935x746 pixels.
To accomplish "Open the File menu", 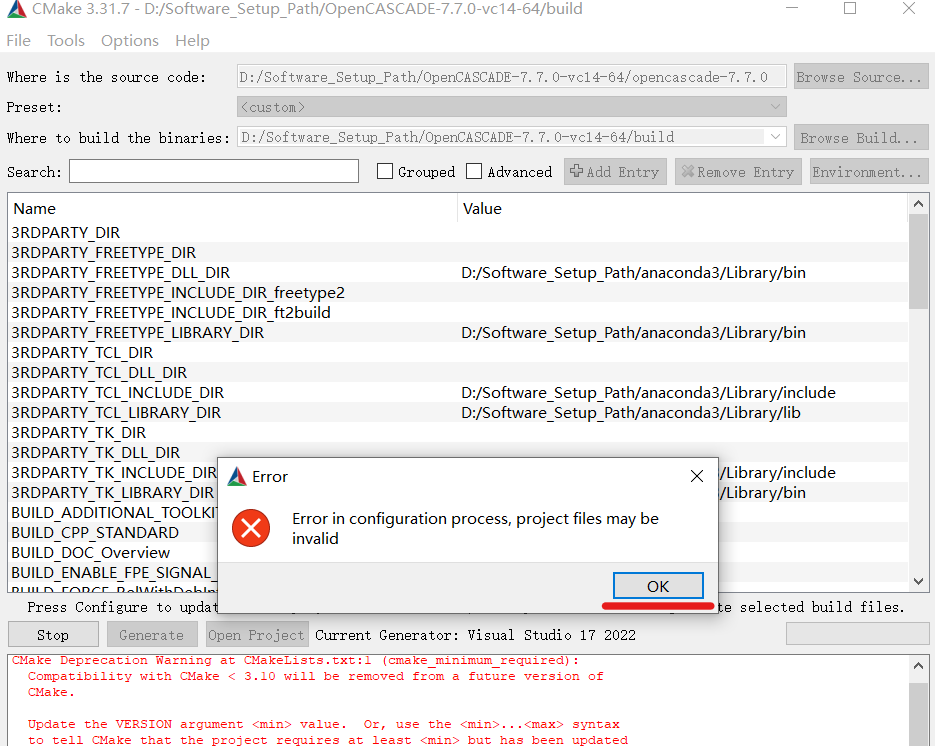I will point(18,41).
